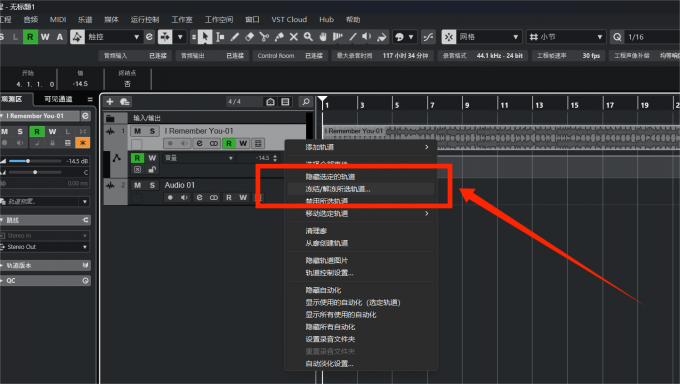Image resolution: width=680 pixels, height=384 pixels.
Task: Click bar 9 on the timeline ruler
Action: coord(467,105)
